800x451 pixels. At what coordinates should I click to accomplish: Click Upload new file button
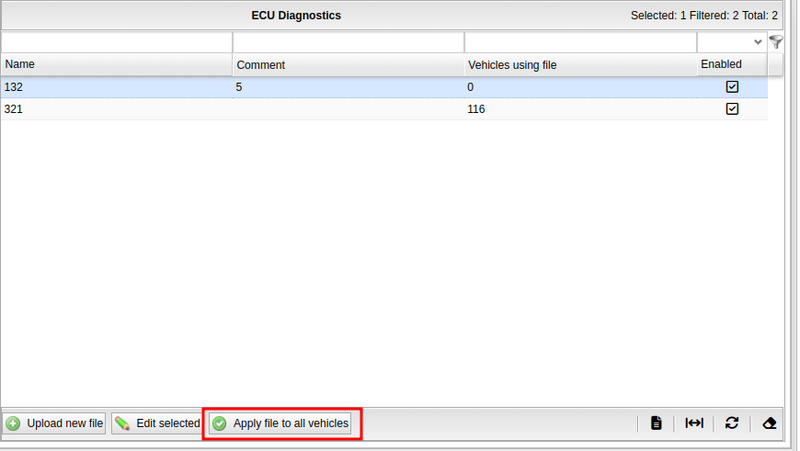point(54,424)
